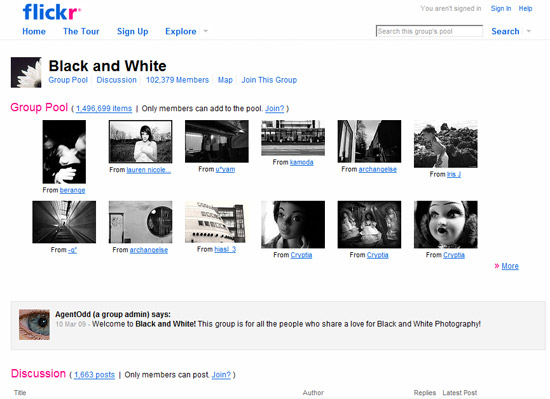Open the Black and White group flower icon
The image size is (550, 399).
point(26,72)
